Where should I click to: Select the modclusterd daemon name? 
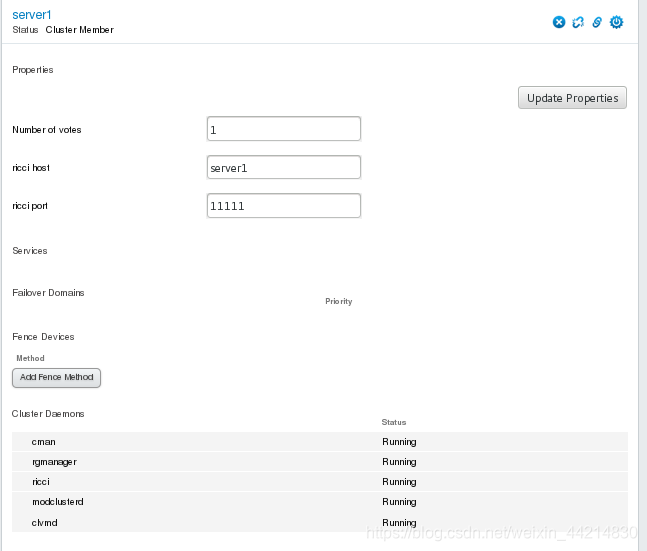click(x=58, y=501)
